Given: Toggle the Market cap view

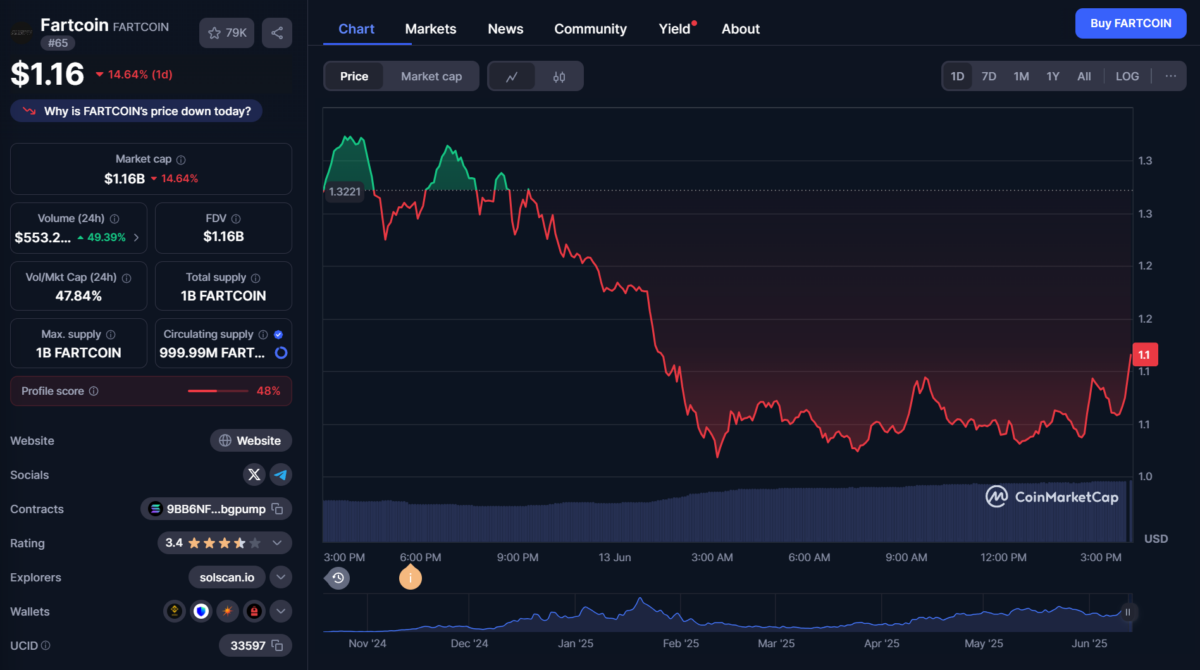Looking at the screenshot, I should [x=431, y=76].
